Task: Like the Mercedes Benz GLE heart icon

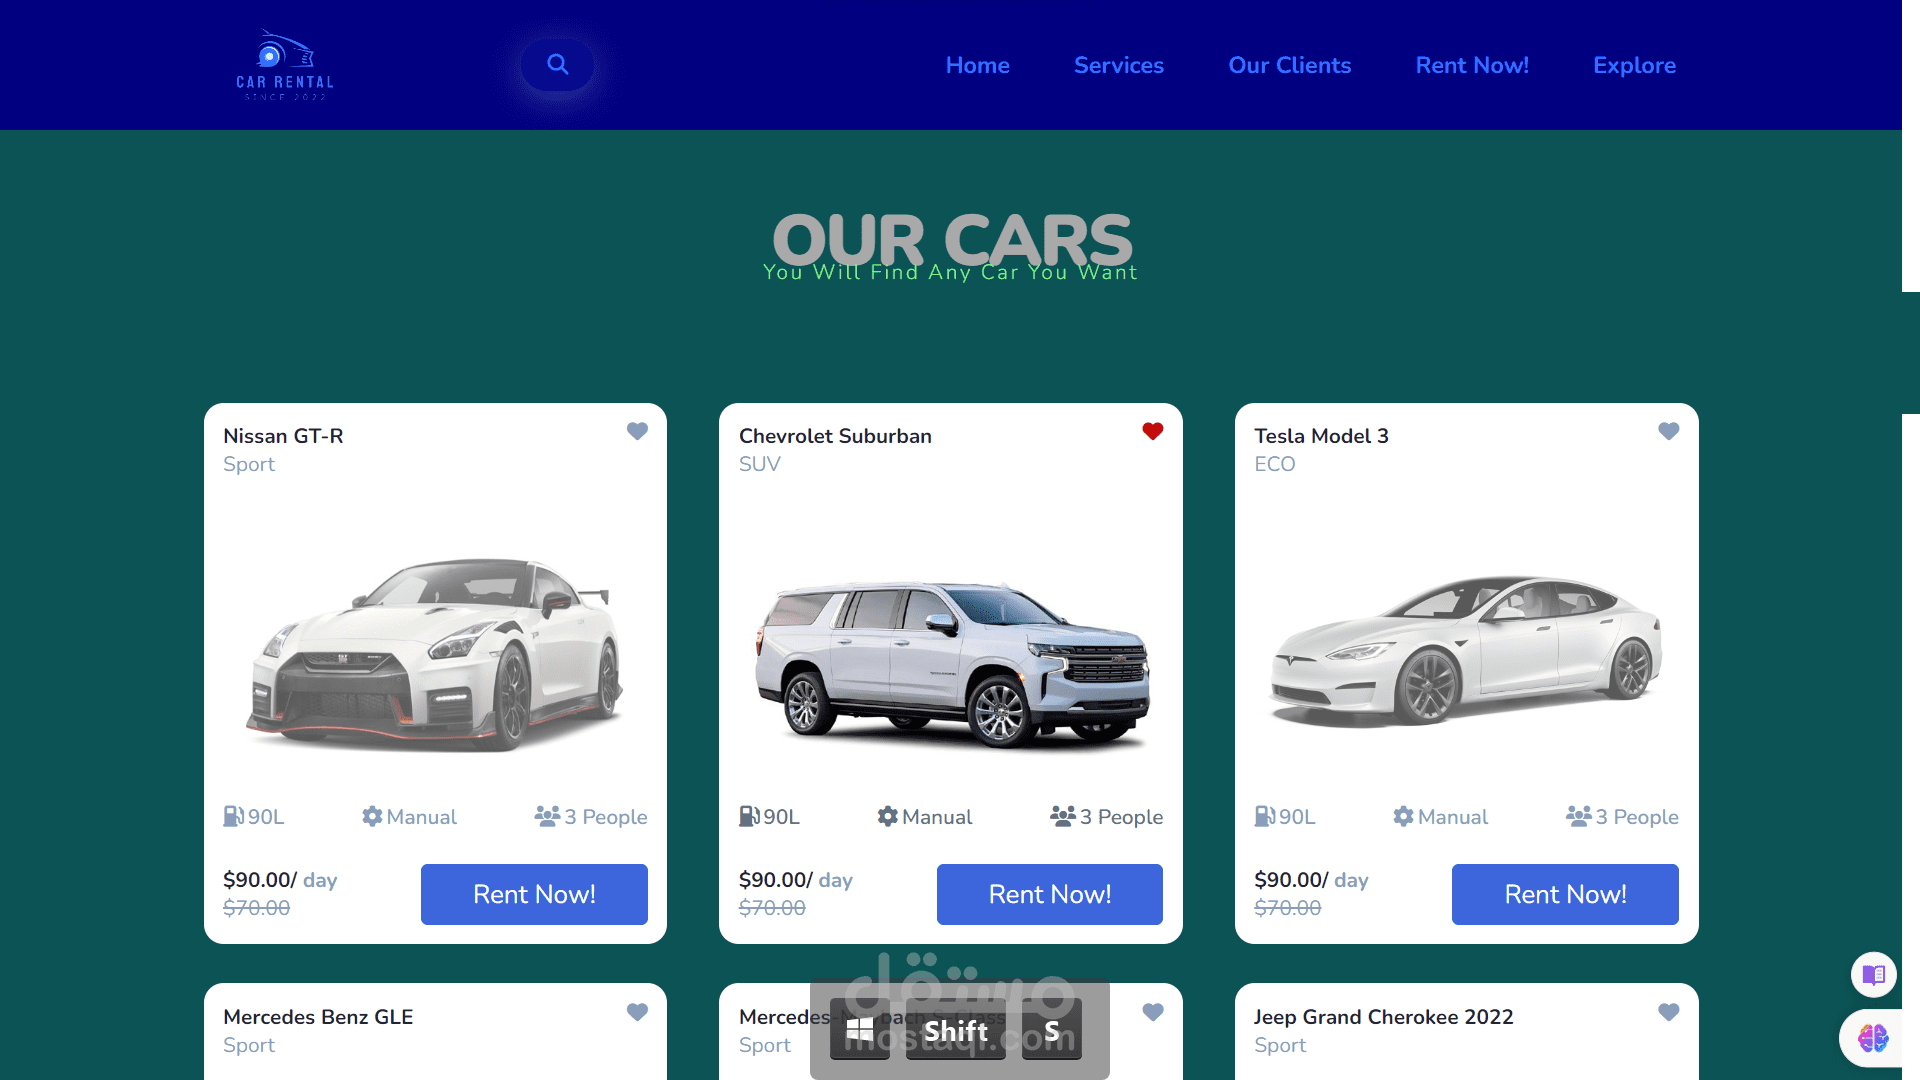Action: (x=637, y=1012)
